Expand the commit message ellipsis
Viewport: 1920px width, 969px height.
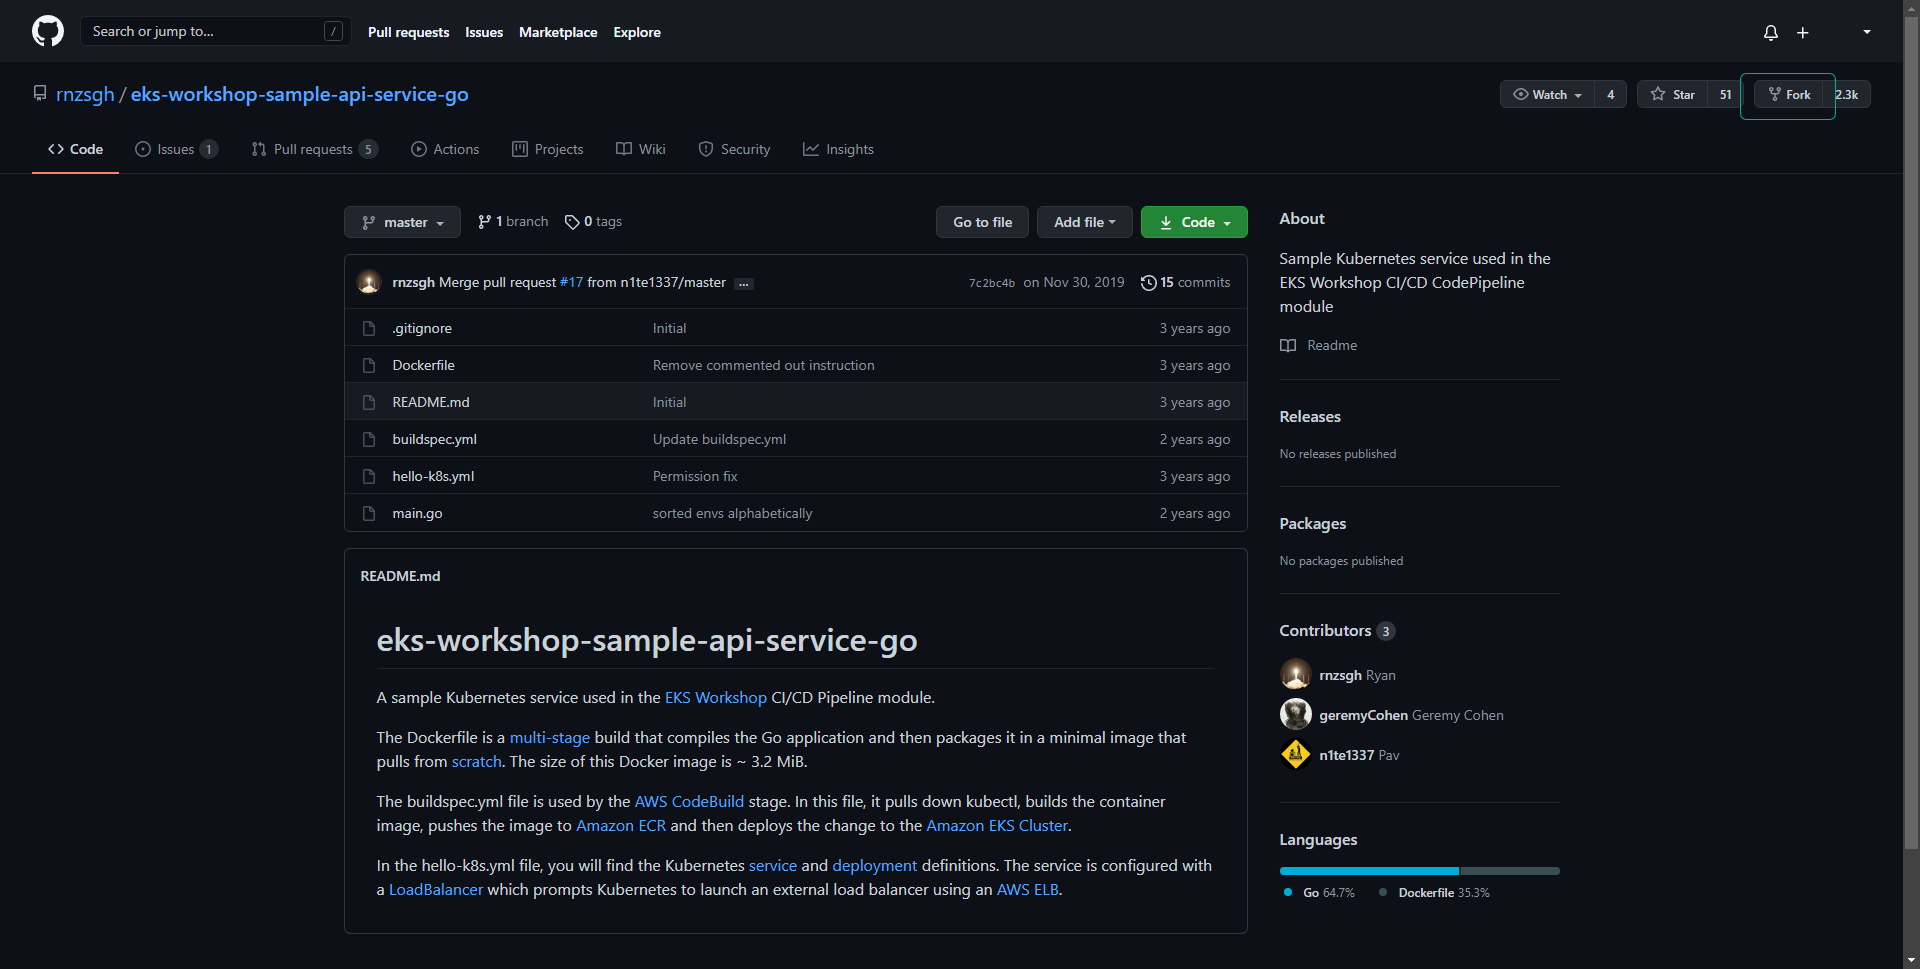coord(743,284)
